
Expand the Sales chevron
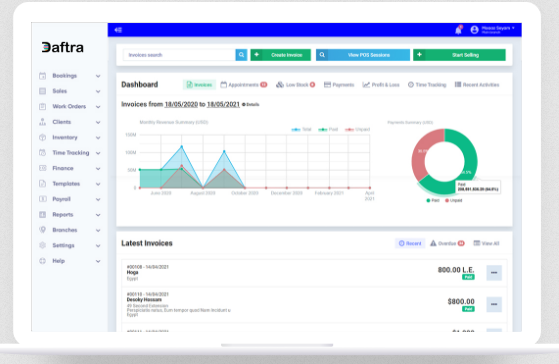pos(98,91)
